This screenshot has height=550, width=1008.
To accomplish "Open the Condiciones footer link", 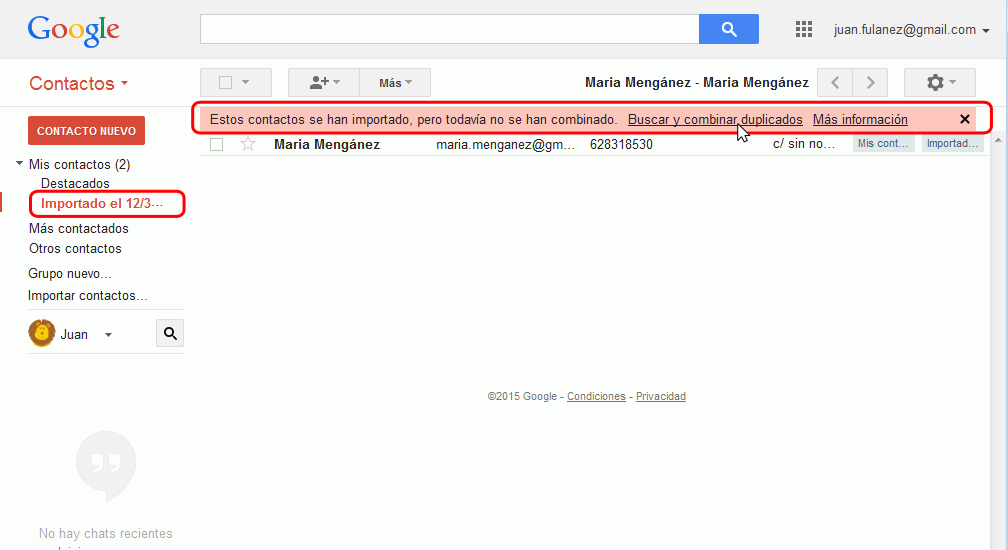I will coord(596,396).
